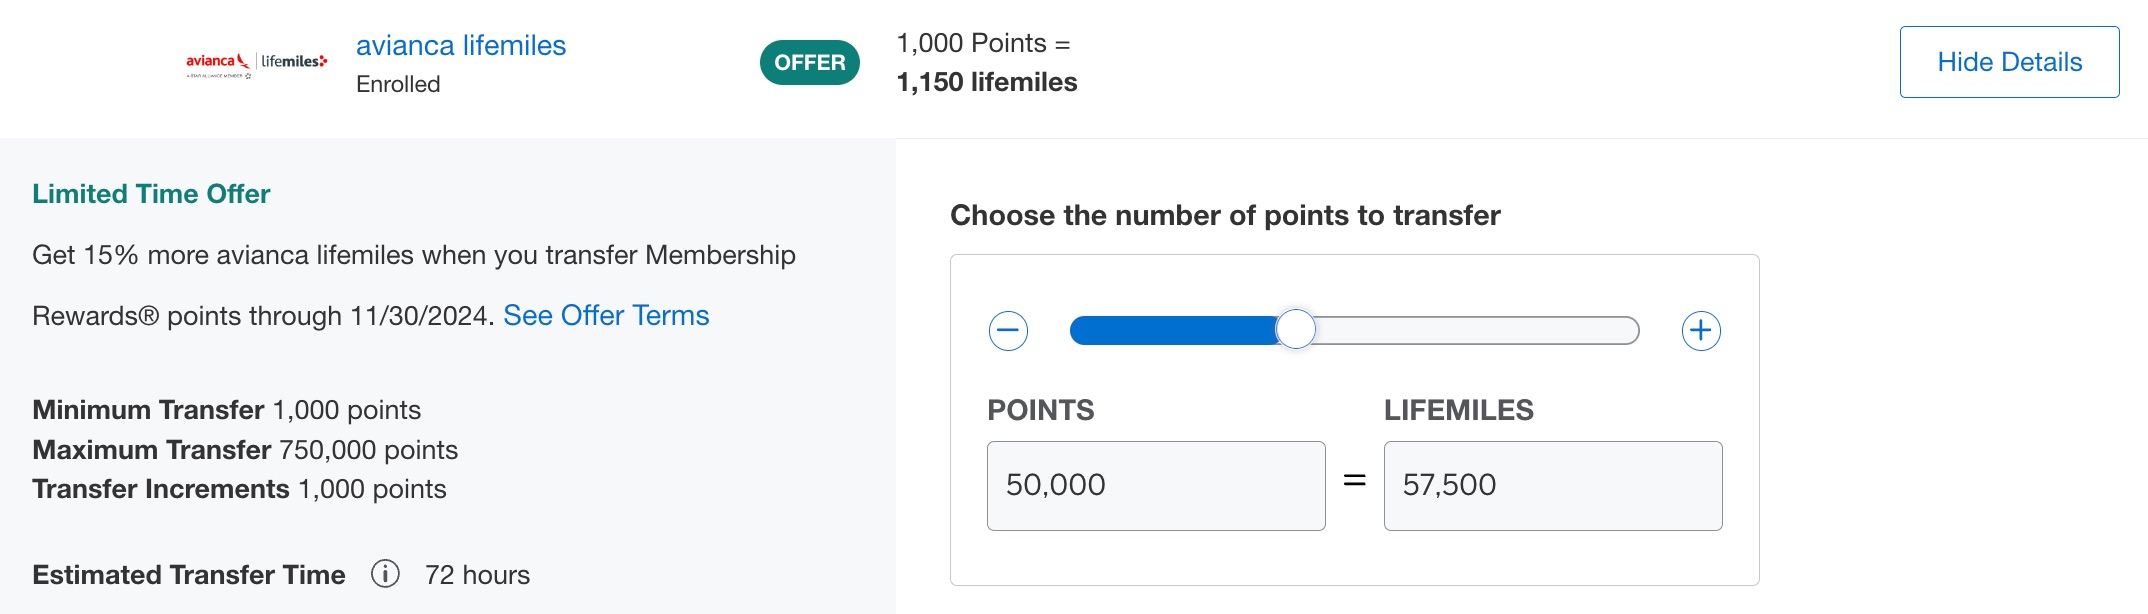Increment the transfer amount by one step
Viewport: 2148px width, 614px height.
click(1700, 330)
